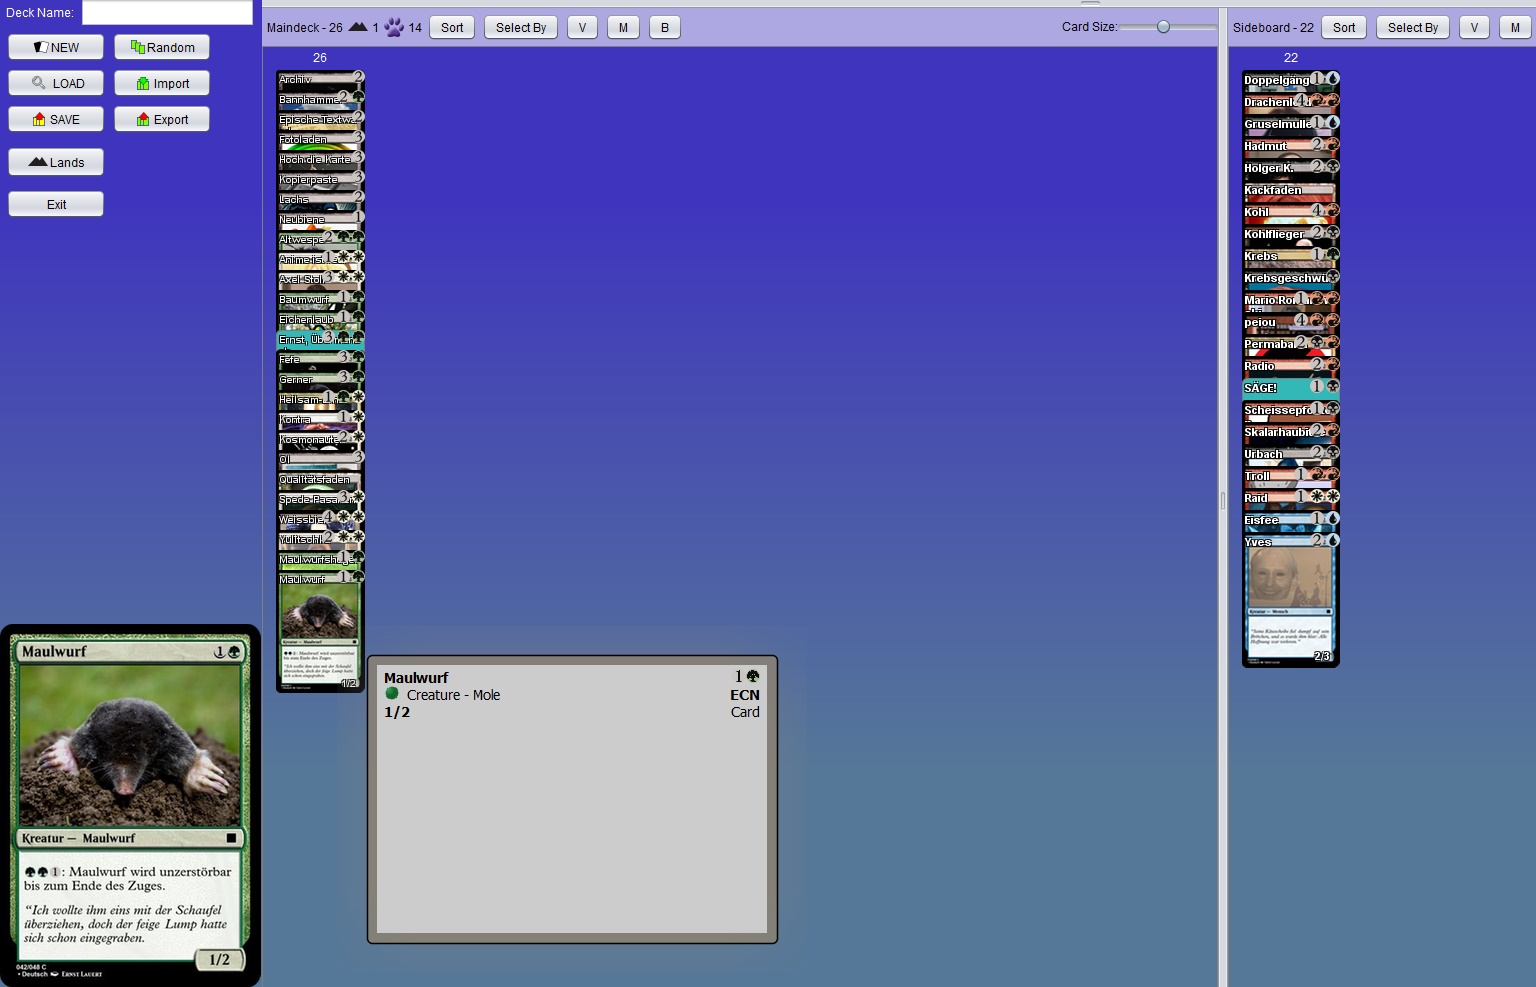Click the NEW deck button

56,47
